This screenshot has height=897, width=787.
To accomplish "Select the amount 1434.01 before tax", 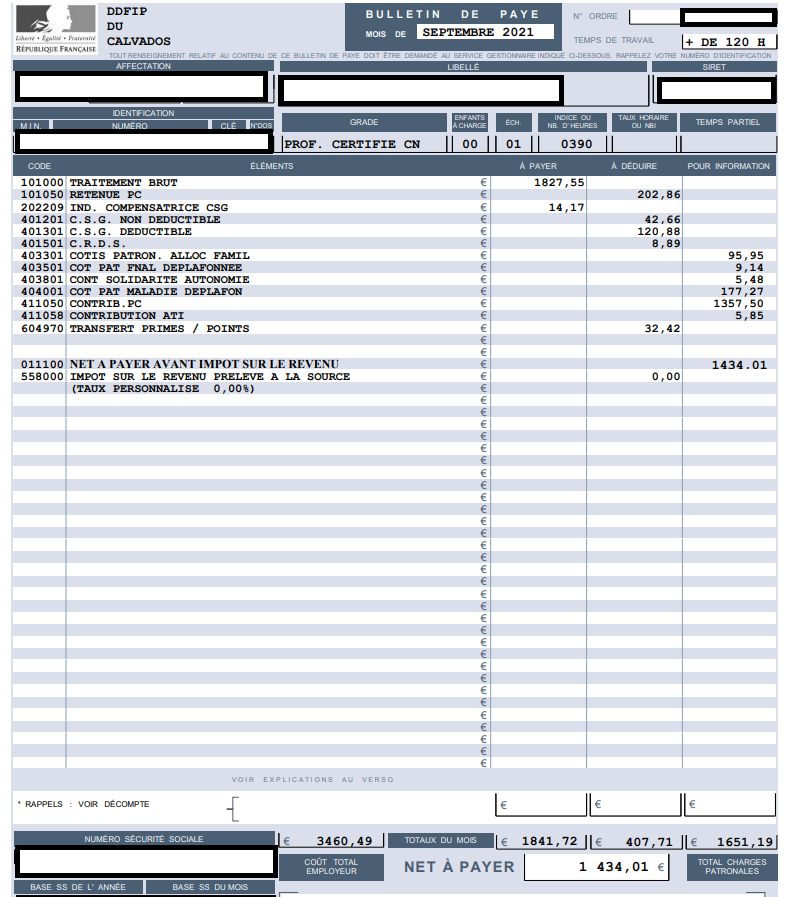I will click(x=739, y=365).
